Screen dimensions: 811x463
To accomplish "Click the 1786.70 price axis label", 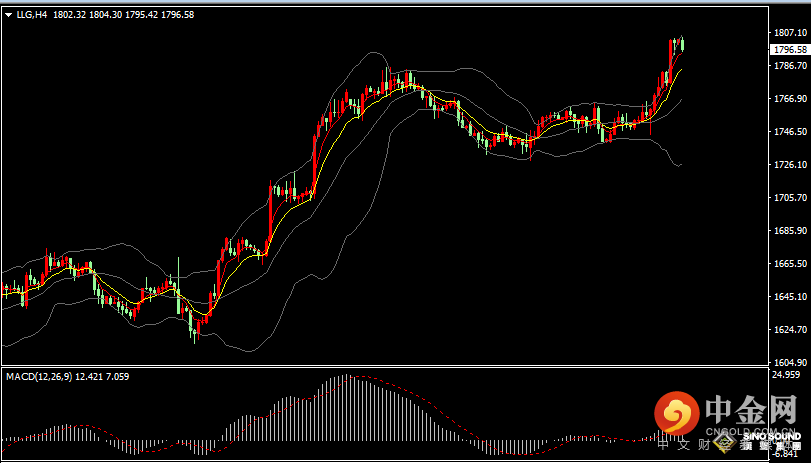I will click(x=789, y=66).
